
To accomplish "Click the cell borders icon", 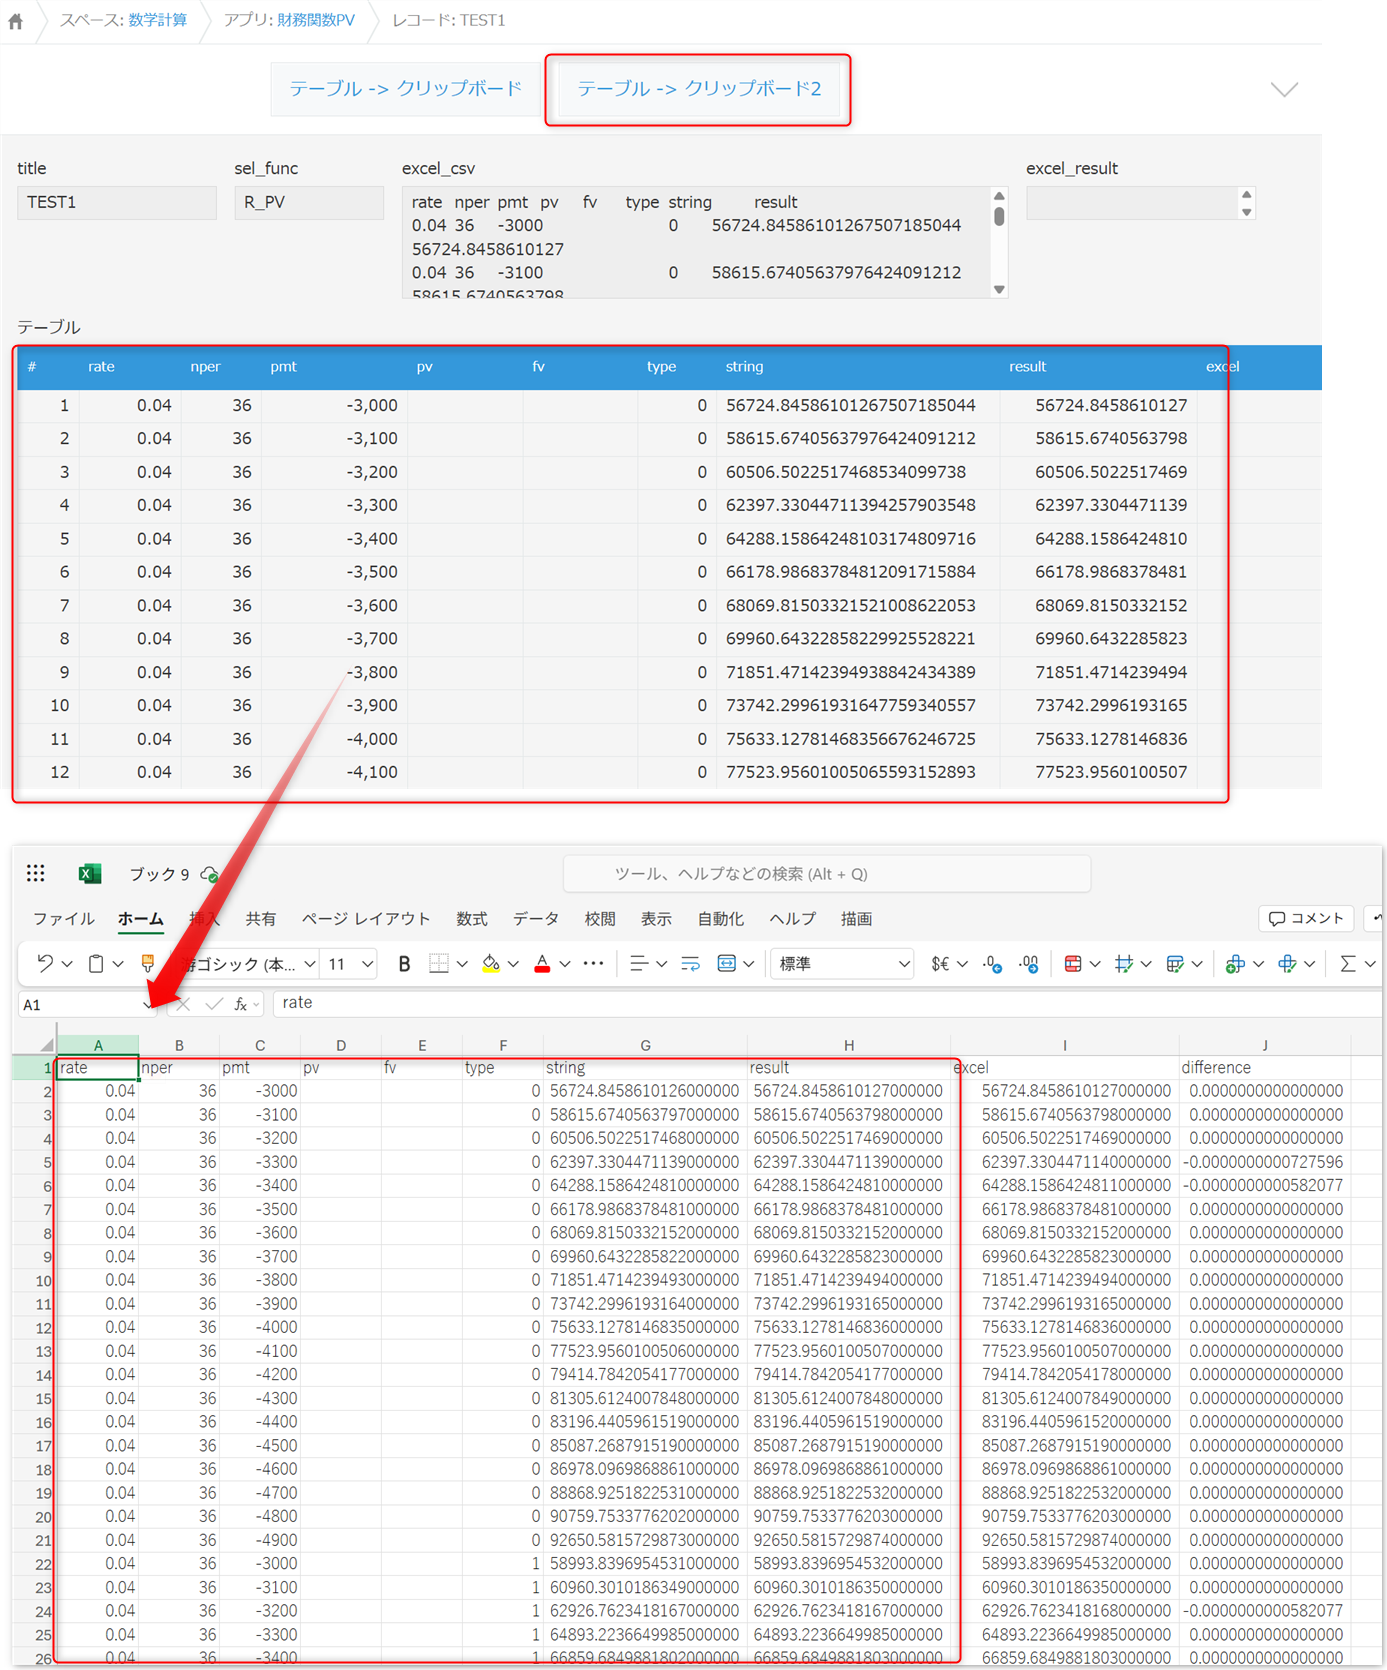I will point(438,963).
